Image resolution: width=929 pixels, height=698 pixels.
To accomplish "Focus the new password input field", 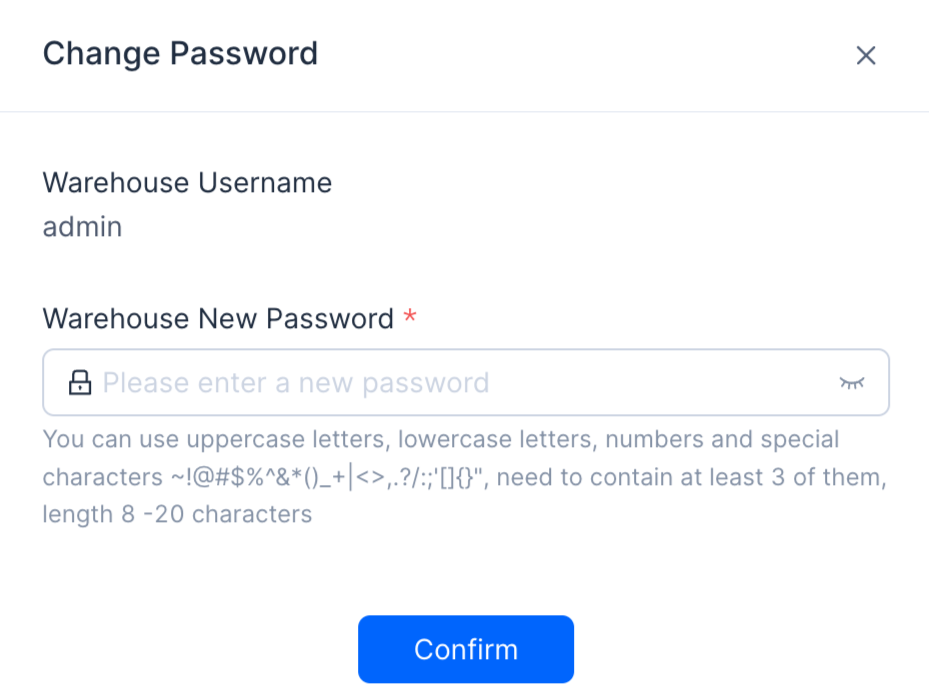I will click(466, 382).
